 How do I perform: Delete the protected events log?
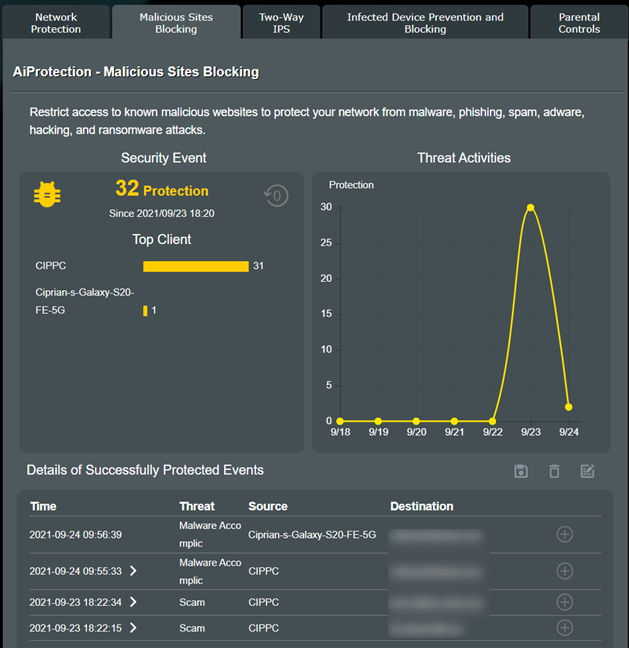554,471
